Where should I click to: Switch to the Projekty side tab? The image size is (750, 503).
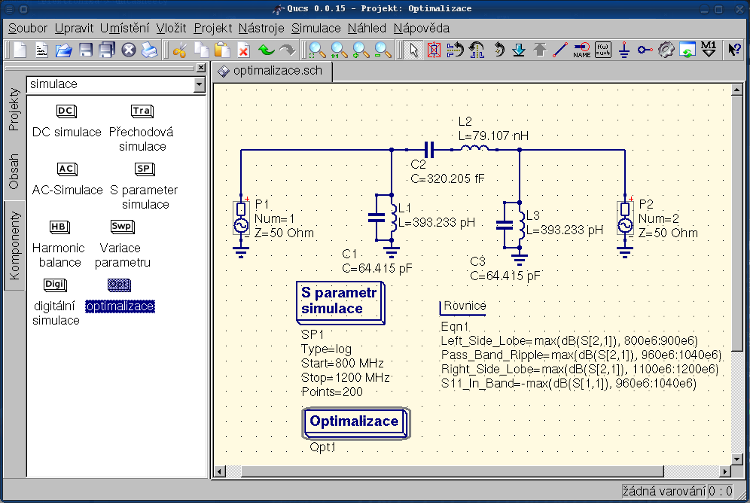[x=14, y=111]
